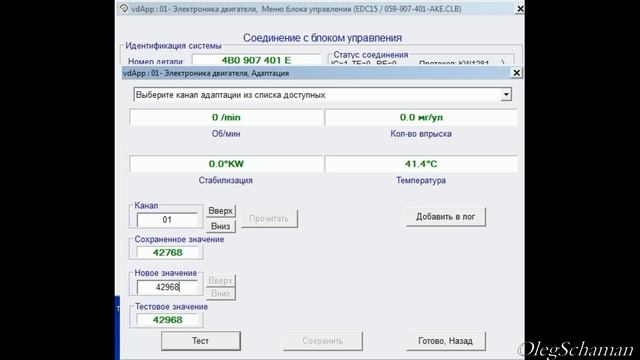Select saved value 42768
640x360 pixels.
pyautogui.click(x=167, y=253)
